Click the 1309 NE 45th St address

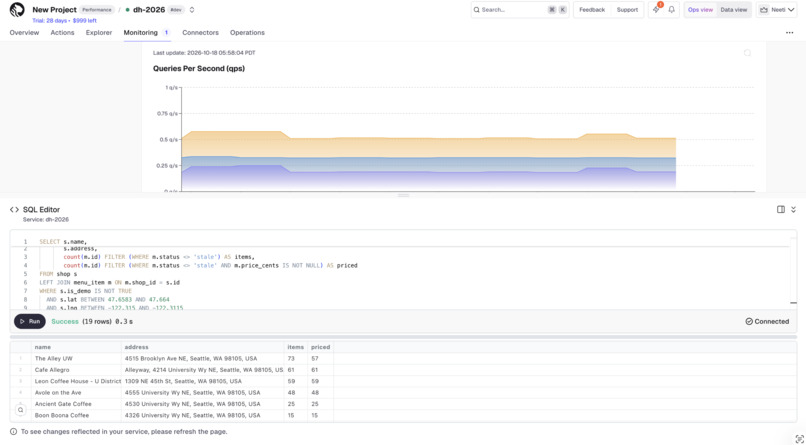tap(183, 381)
